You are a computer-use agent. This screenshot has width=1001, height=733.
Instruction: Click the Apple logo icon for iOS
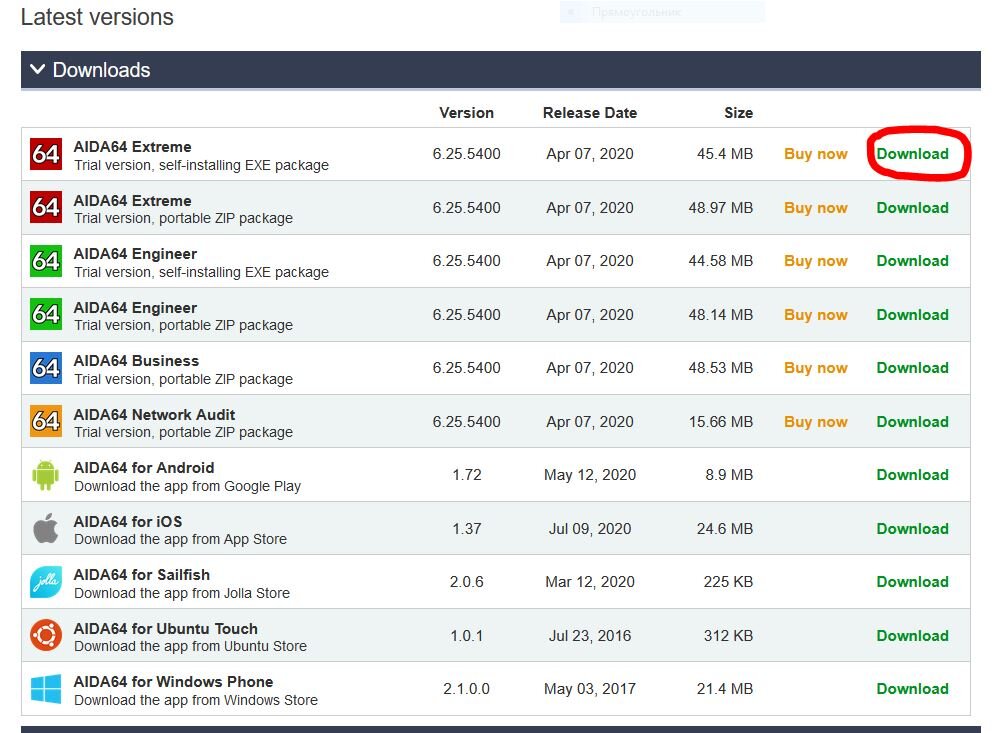tap(45, 528)
